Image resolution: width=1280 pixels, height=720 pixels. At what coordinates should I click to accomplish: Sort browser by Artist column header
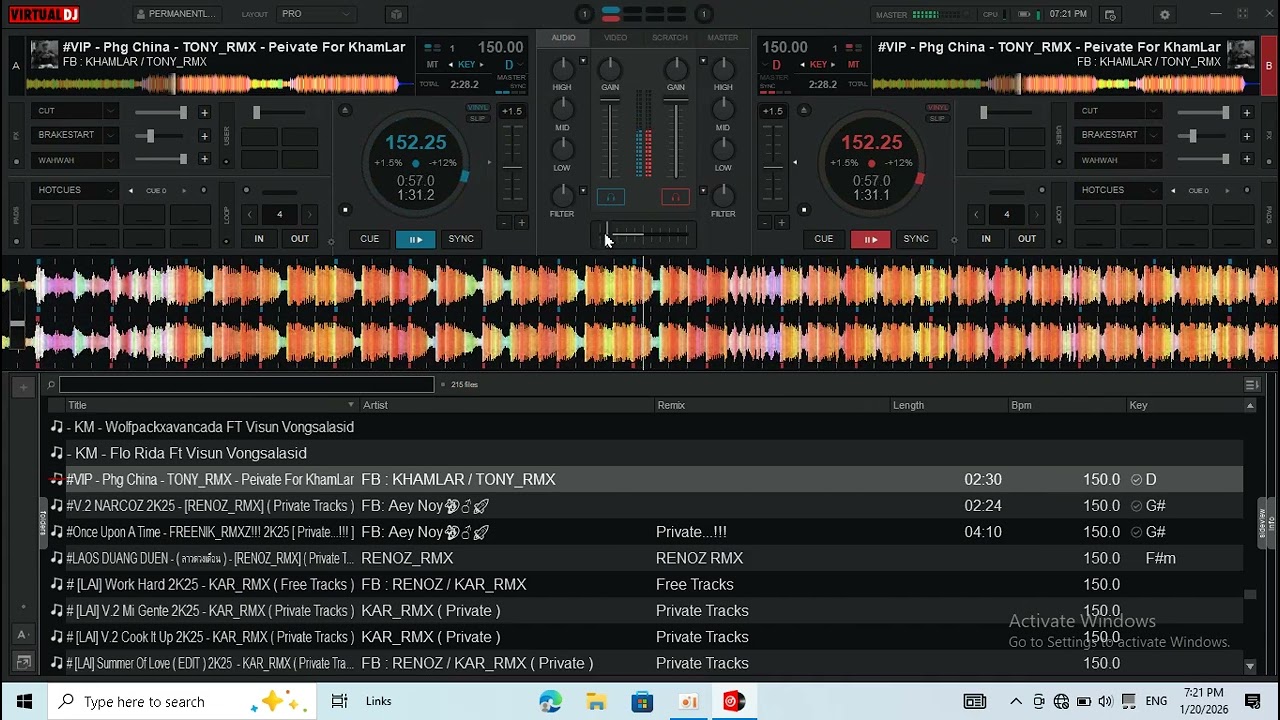coord(506,405)
